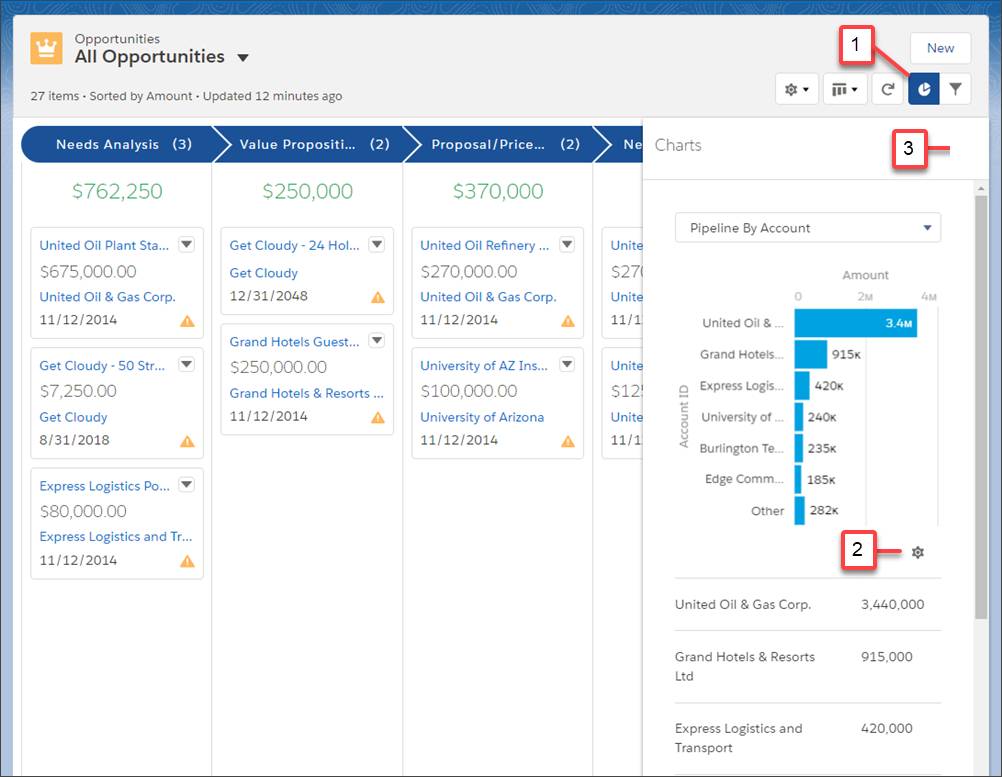This screenshot has width=1002, height=777.
Task: Select the Needs Analysis stage header
Action: 121,144
